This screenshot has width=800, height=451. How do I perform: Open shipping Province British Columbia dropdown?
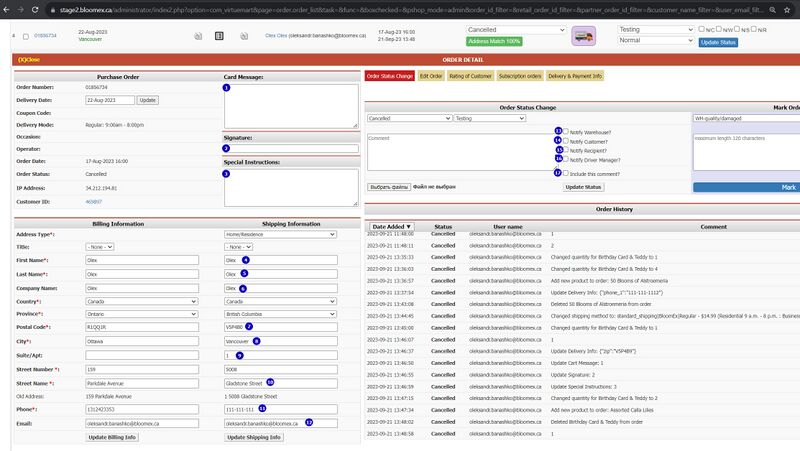(281, 314)
